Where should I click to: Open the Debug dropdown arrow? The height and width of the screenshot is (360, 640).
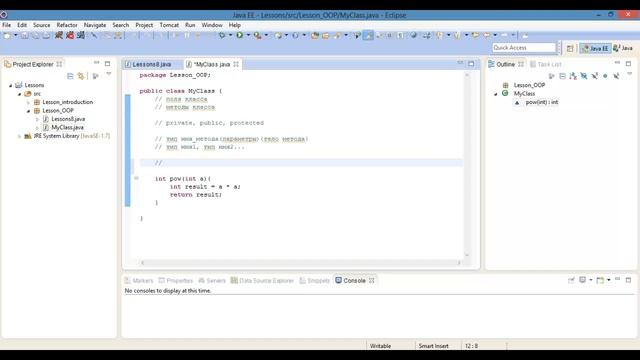click(230, 36)
